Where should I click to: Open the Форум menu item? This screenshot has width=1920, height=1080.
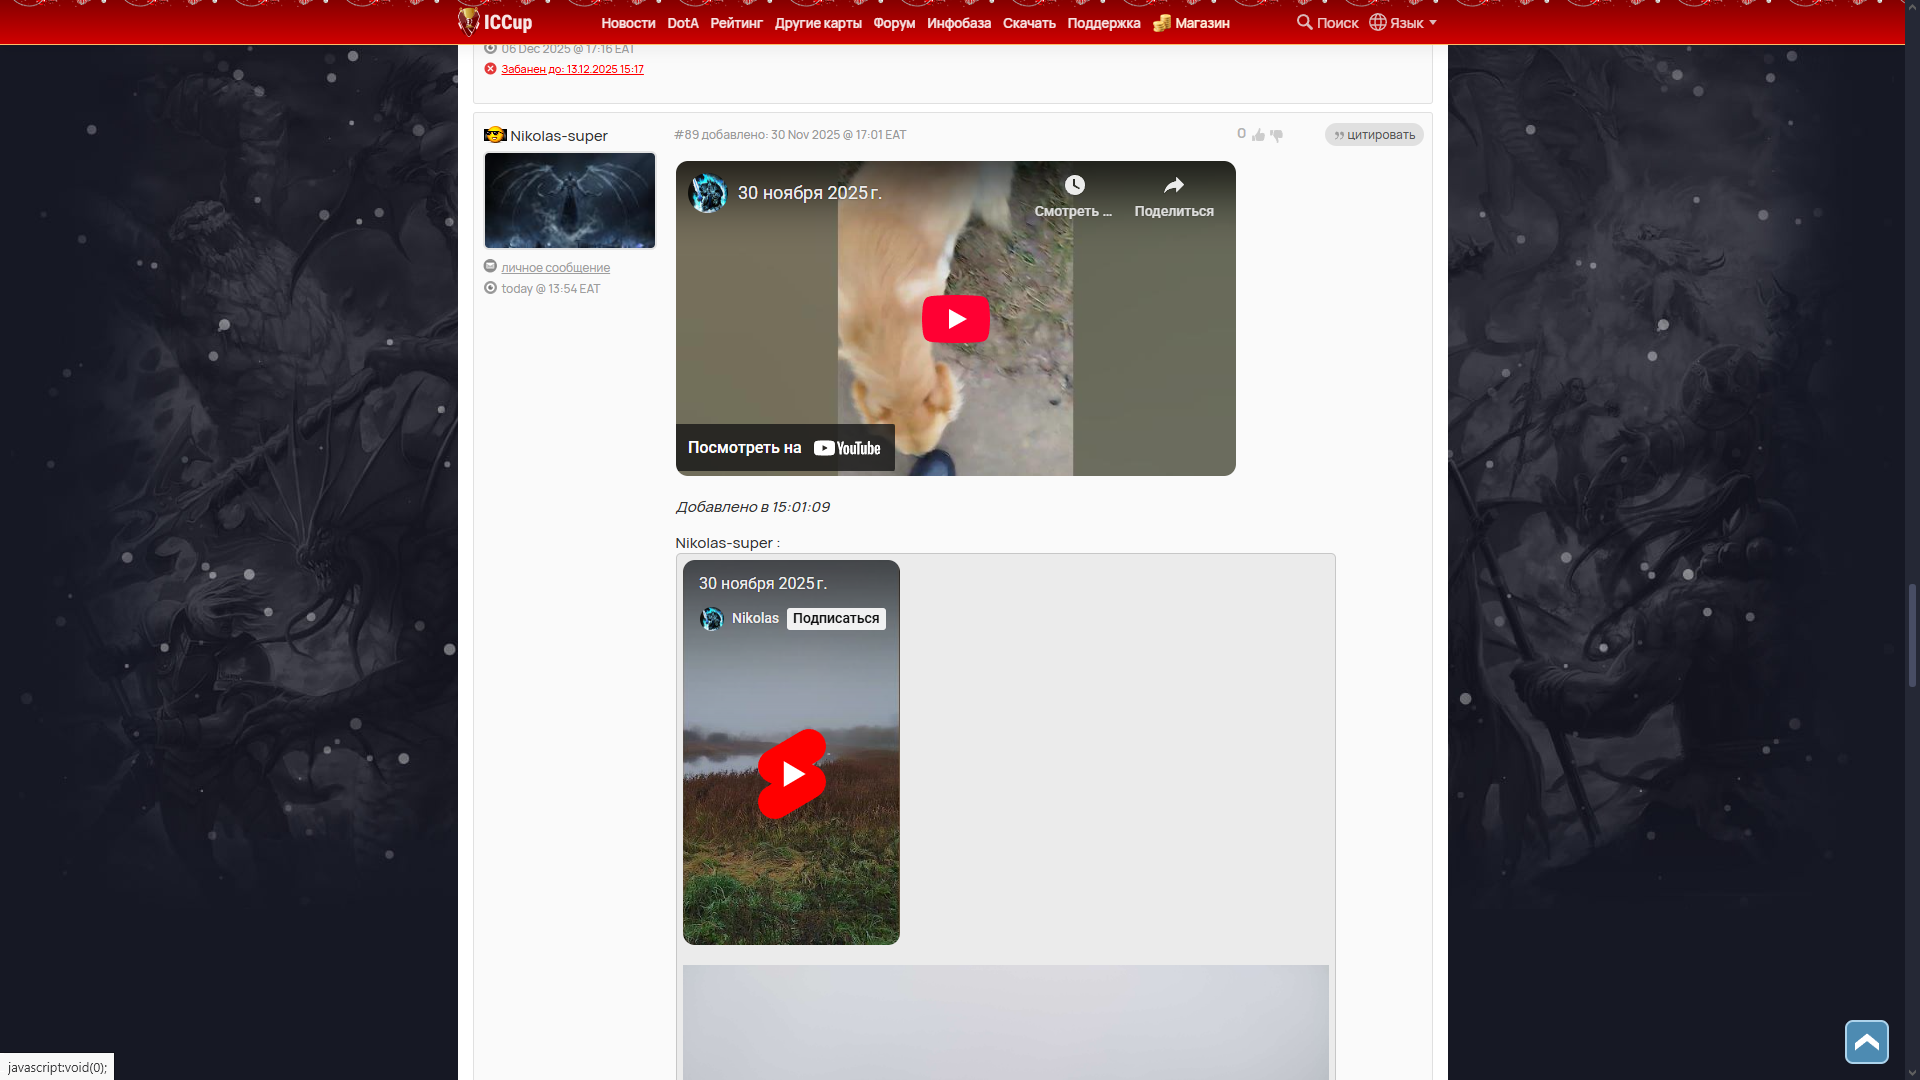[894, 23]
